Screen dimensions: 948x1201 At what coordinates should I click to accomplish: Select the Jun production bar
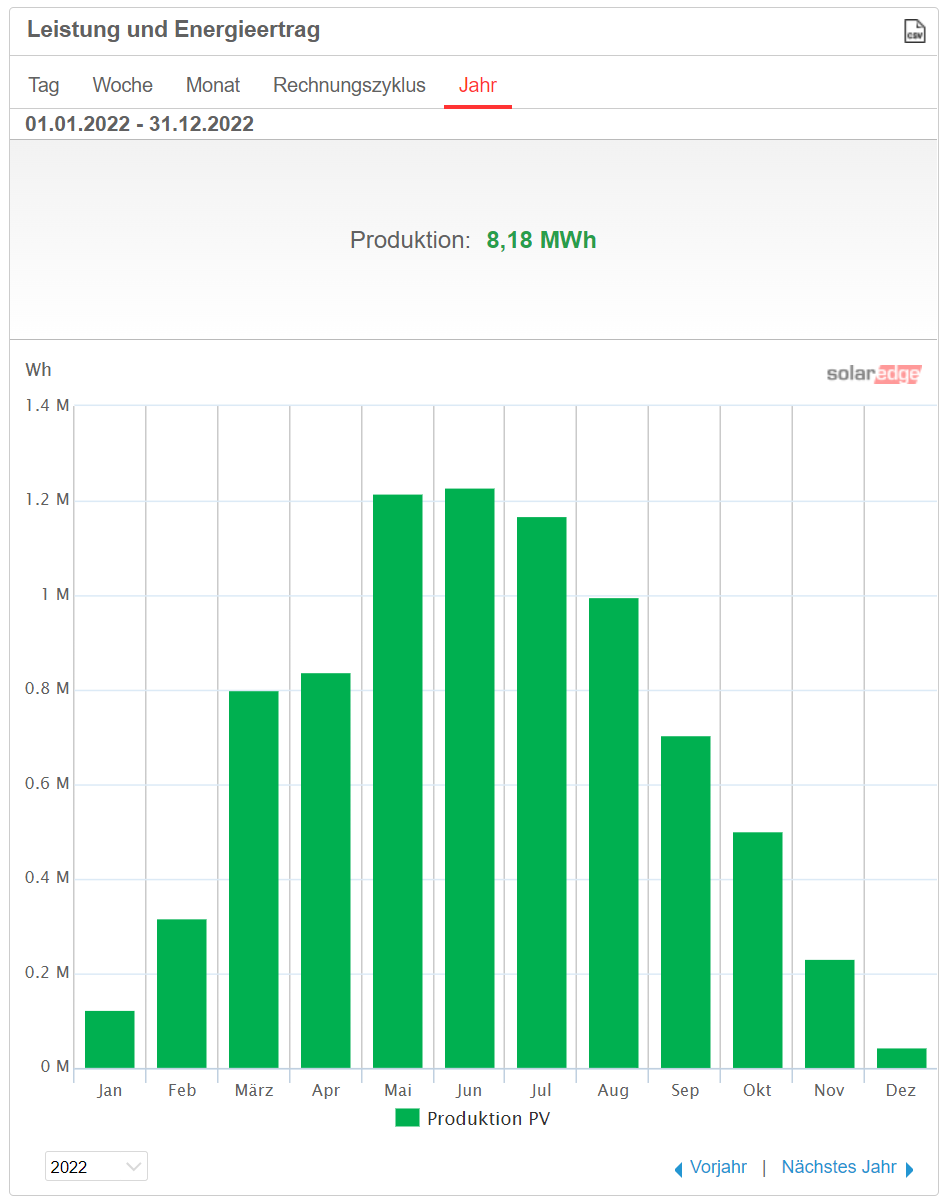pos(470,778)
